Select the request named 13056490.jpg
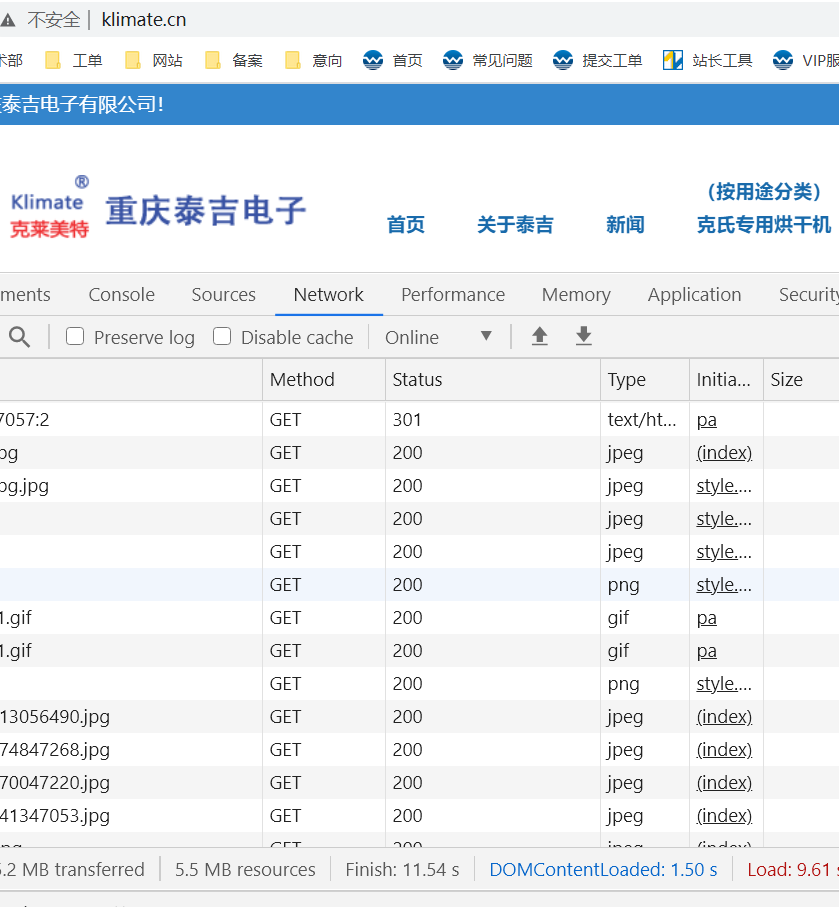The image size is (839, 907). coord(420,717)
